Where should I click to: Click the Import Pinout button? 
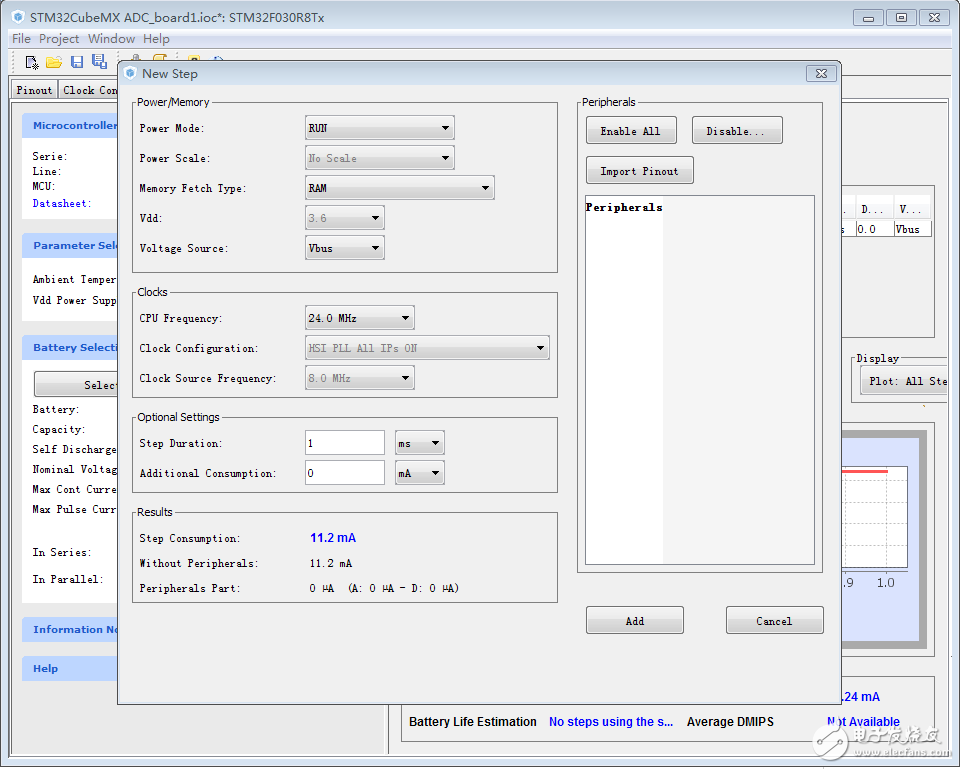coord(639,171)
